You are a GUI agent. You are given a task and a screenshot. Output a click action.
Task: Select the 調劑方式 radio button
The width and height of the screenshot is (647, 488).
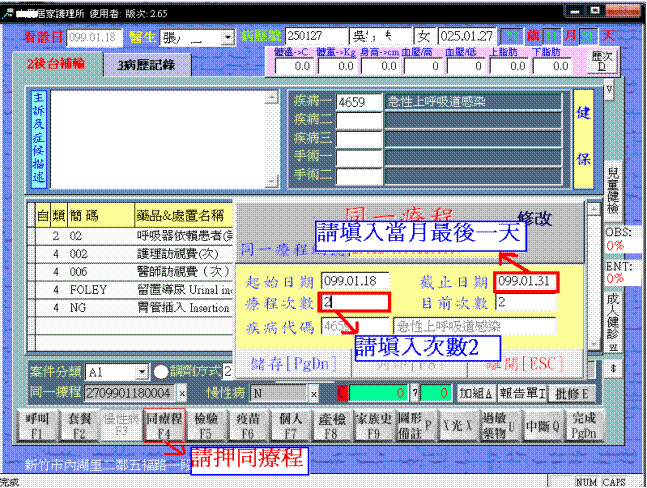coord(161,371)
